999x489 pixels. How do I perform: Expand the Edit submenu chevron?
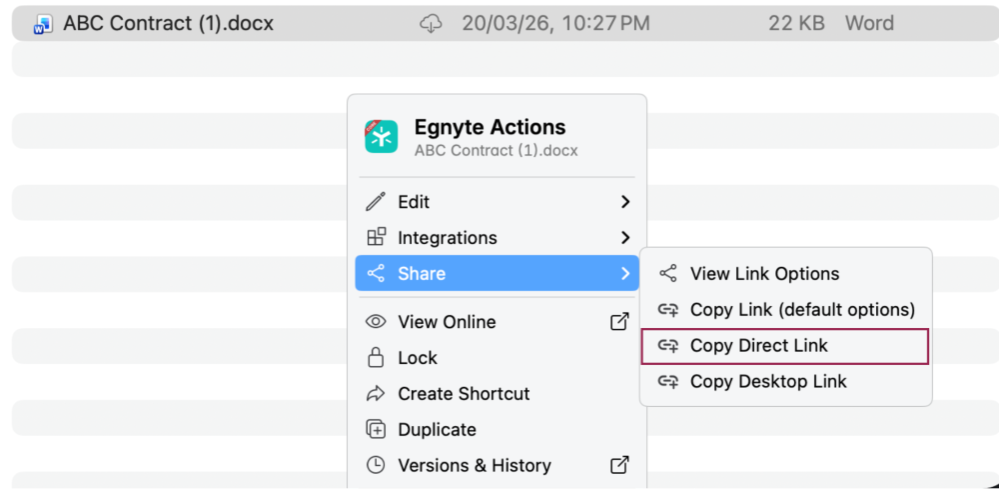tap(625, 202)
